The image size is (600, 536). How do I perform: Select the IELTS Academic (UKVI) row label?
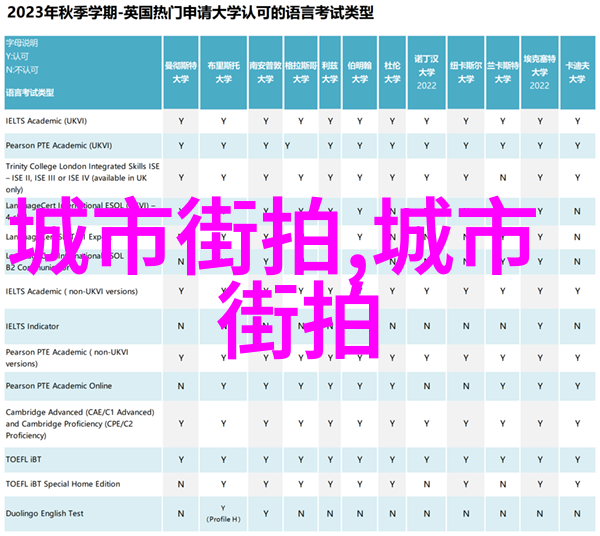coord(46,121)
